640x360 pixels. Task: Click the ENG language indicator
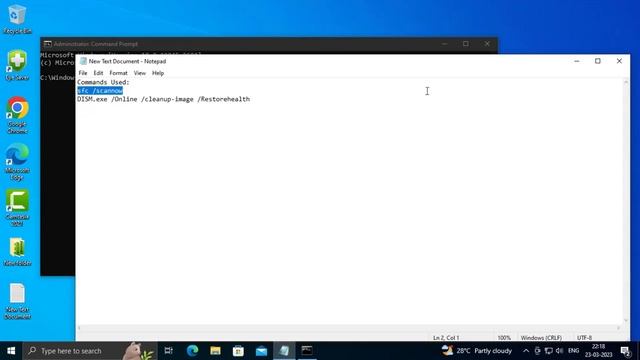click(573, 351)
